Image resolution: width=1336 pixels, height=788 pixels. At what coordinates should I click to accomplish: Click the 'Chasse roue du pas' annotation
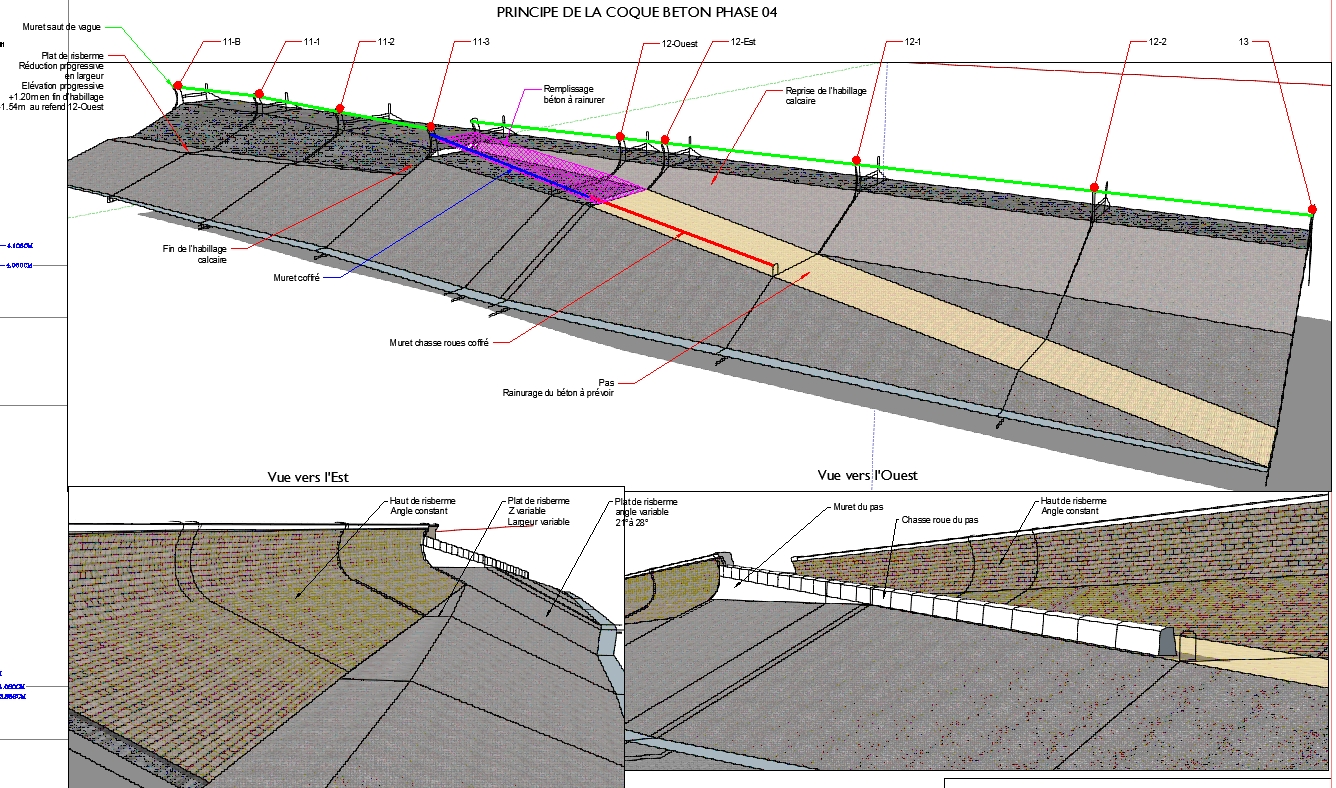tap(939, 520)
